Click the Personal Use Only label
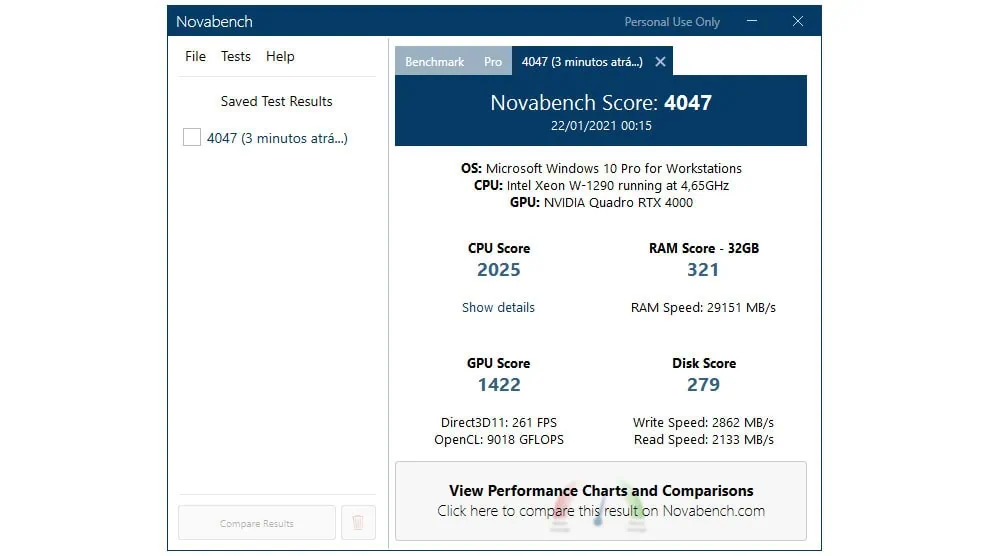Screen dimensions: 990x556 (672, 21)
